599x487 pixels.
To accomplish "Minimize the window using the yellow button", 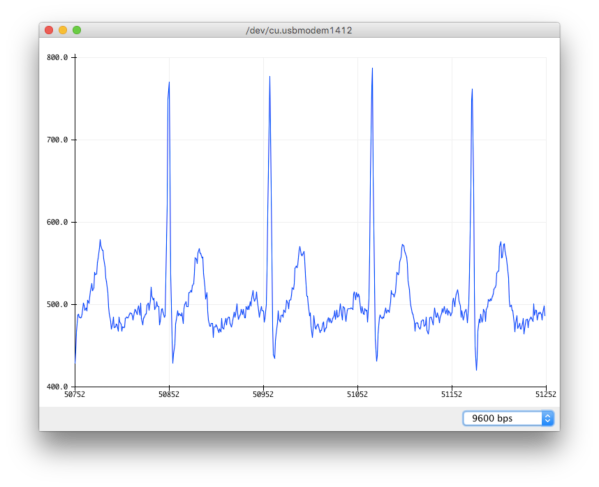I will click(x=63, y=30).
